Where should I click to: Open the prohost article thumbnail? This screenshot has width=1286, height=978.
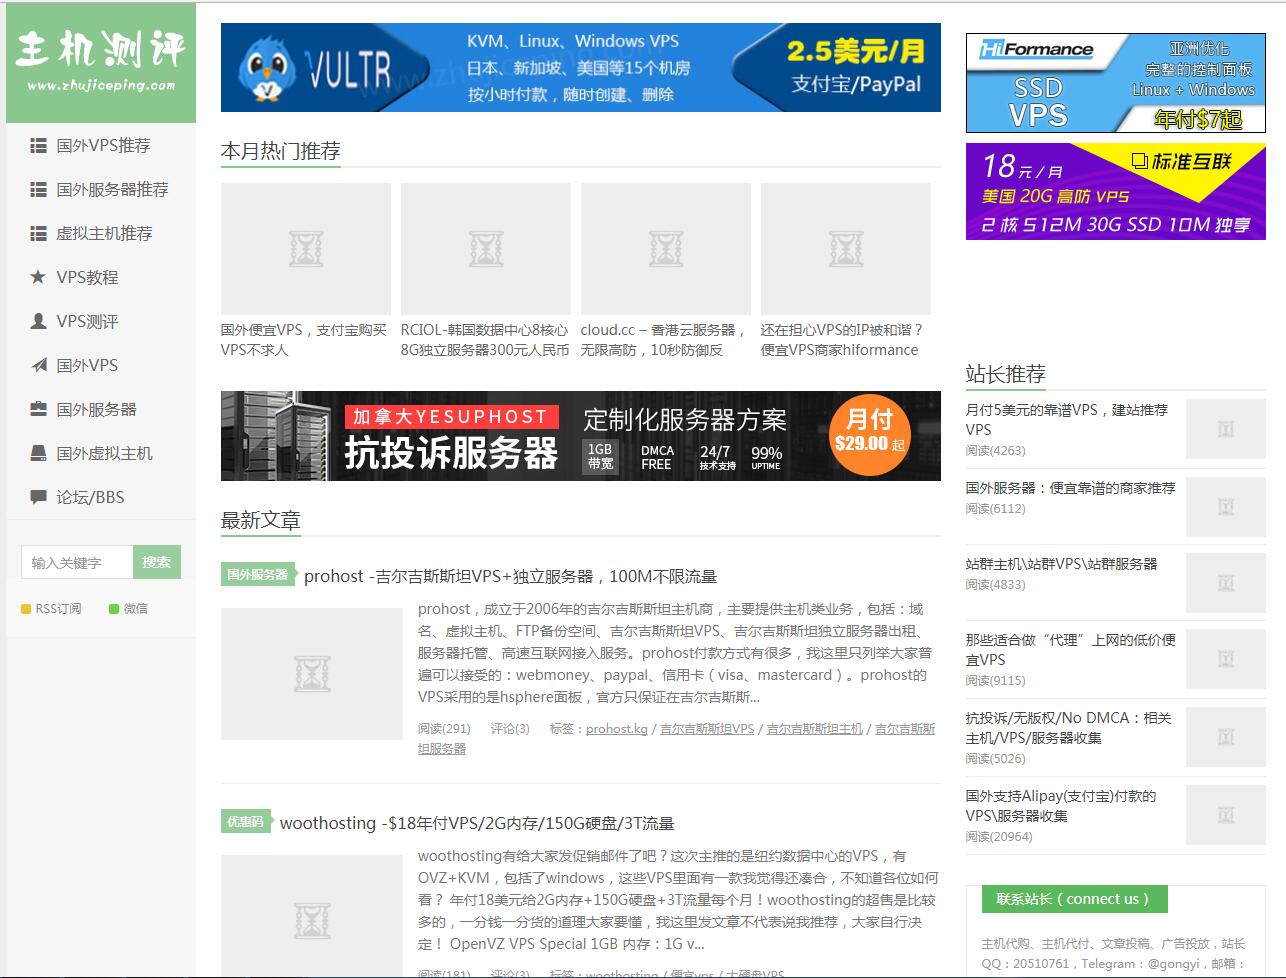312,674
